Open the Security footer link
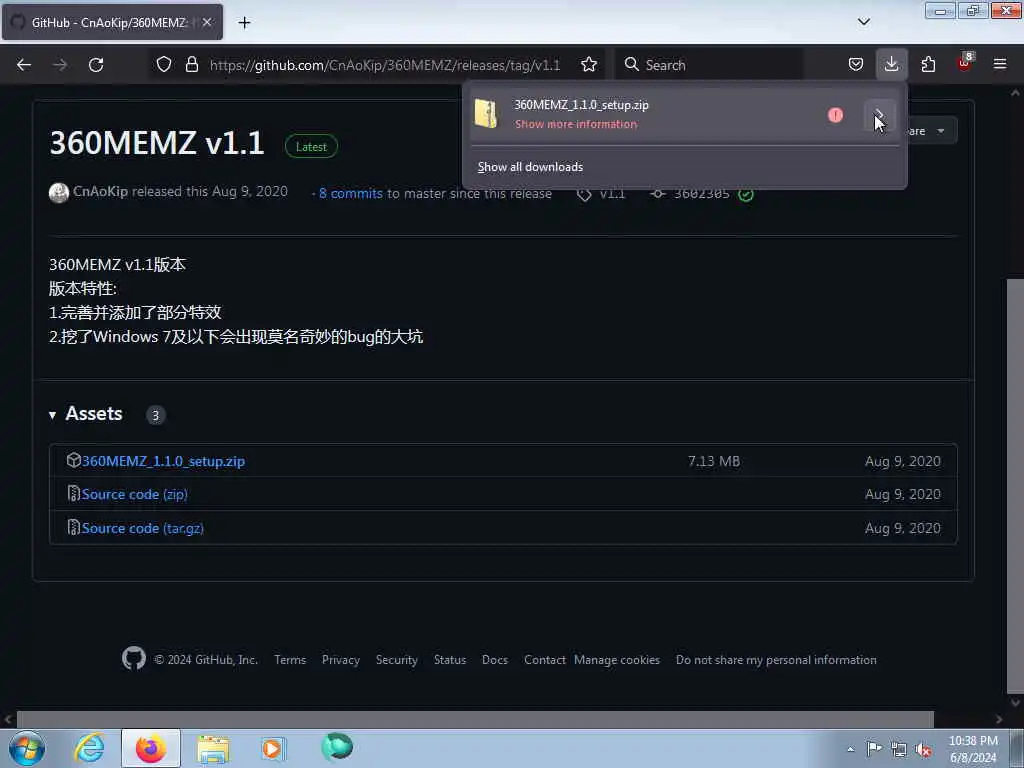Screen dimensions: 1024x768 click(396, 660)
